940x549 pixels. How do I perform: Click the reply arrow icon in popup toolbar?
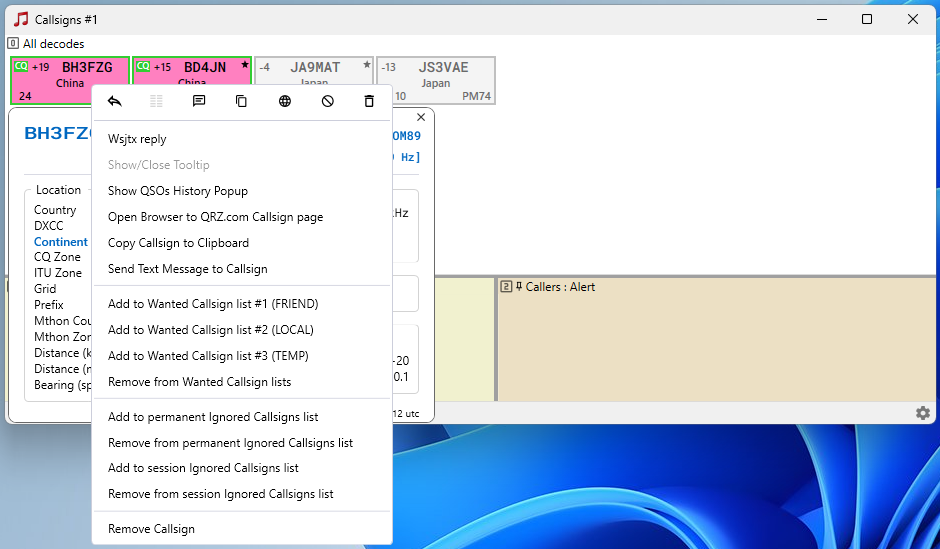point(115,101)
